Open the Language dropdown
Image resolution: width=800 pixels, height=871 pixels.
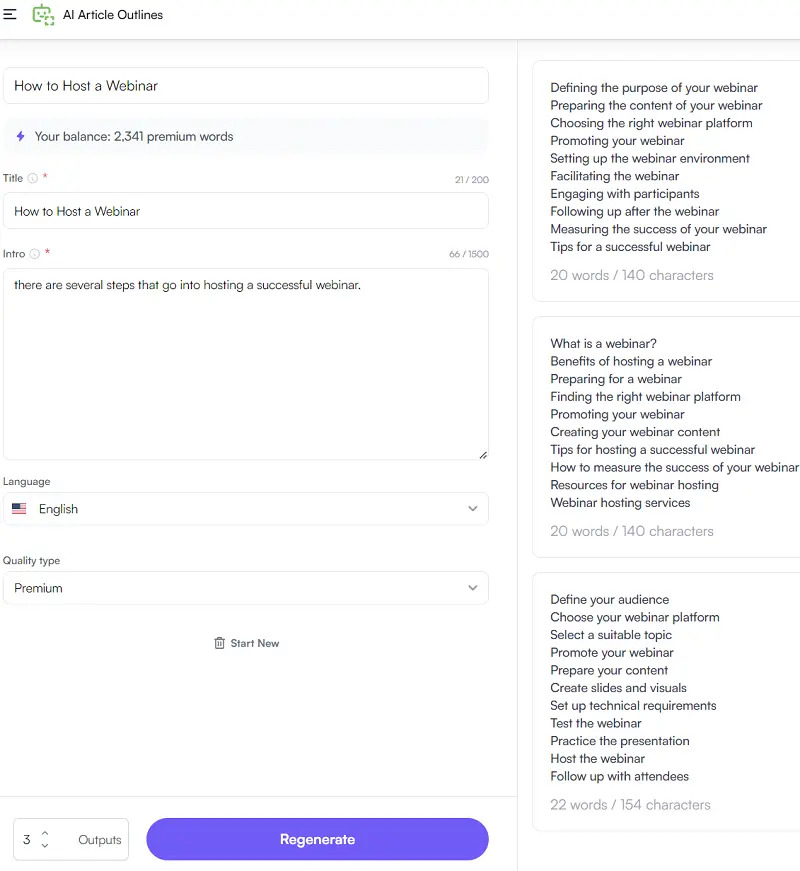pos(246,508)
